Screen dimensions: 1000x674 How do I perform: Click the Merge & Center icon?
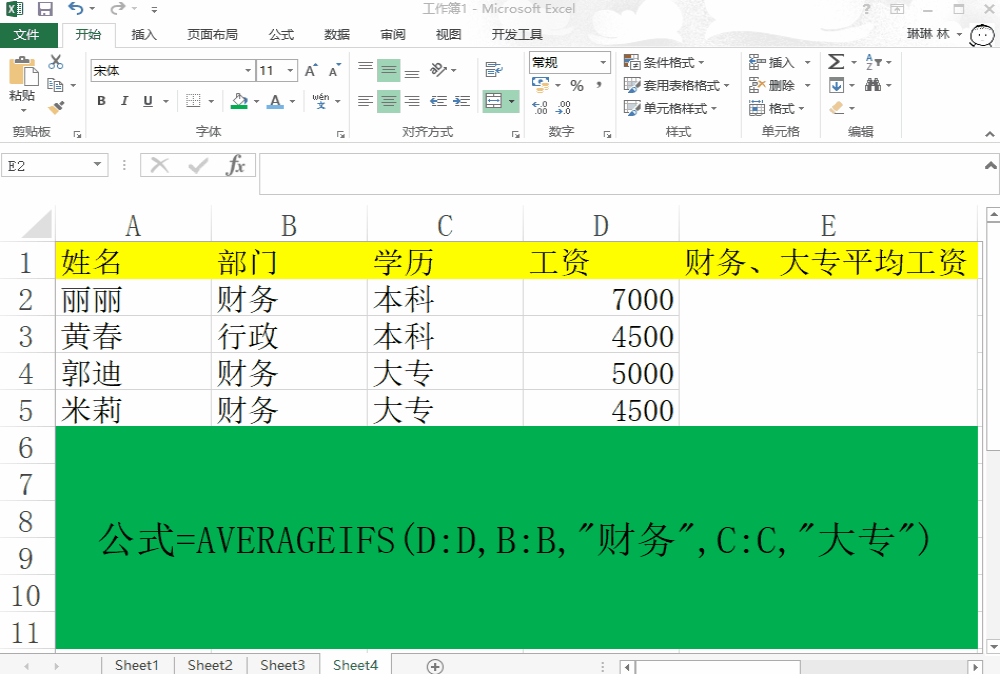494,102
